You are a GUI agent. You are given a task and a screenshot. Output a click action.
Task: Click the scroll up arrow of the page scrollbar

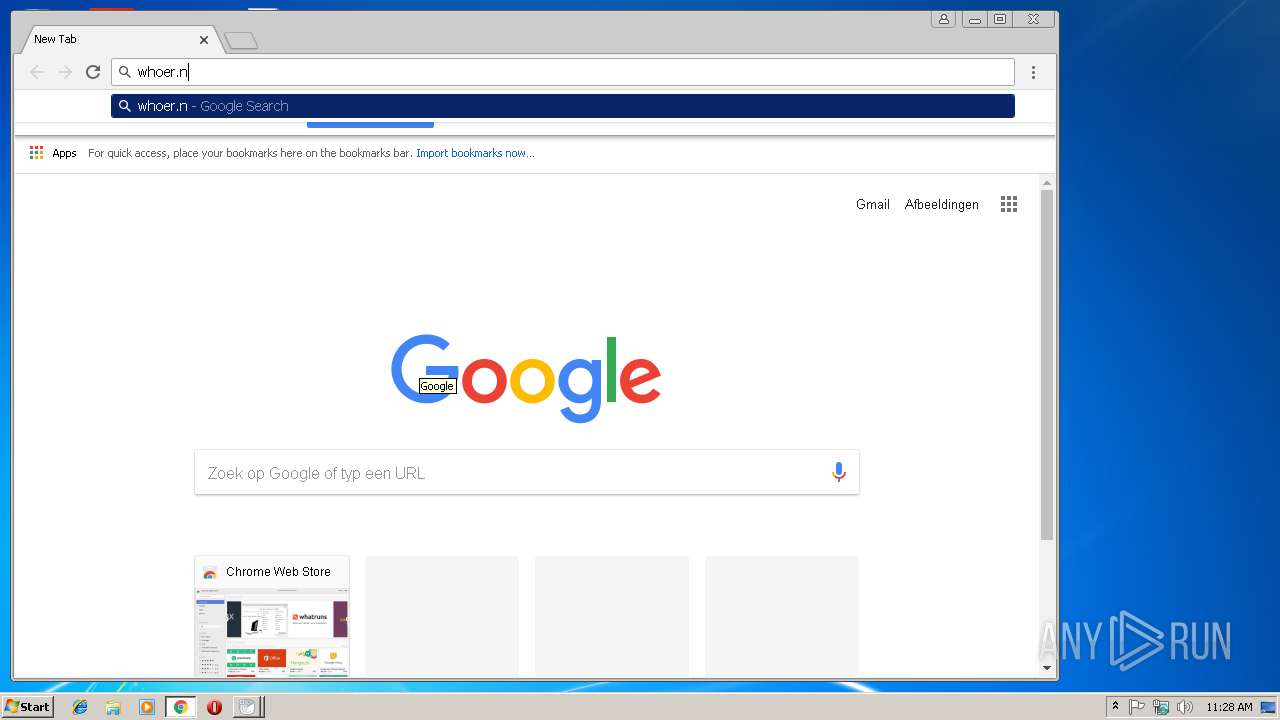pos(1047,183)
